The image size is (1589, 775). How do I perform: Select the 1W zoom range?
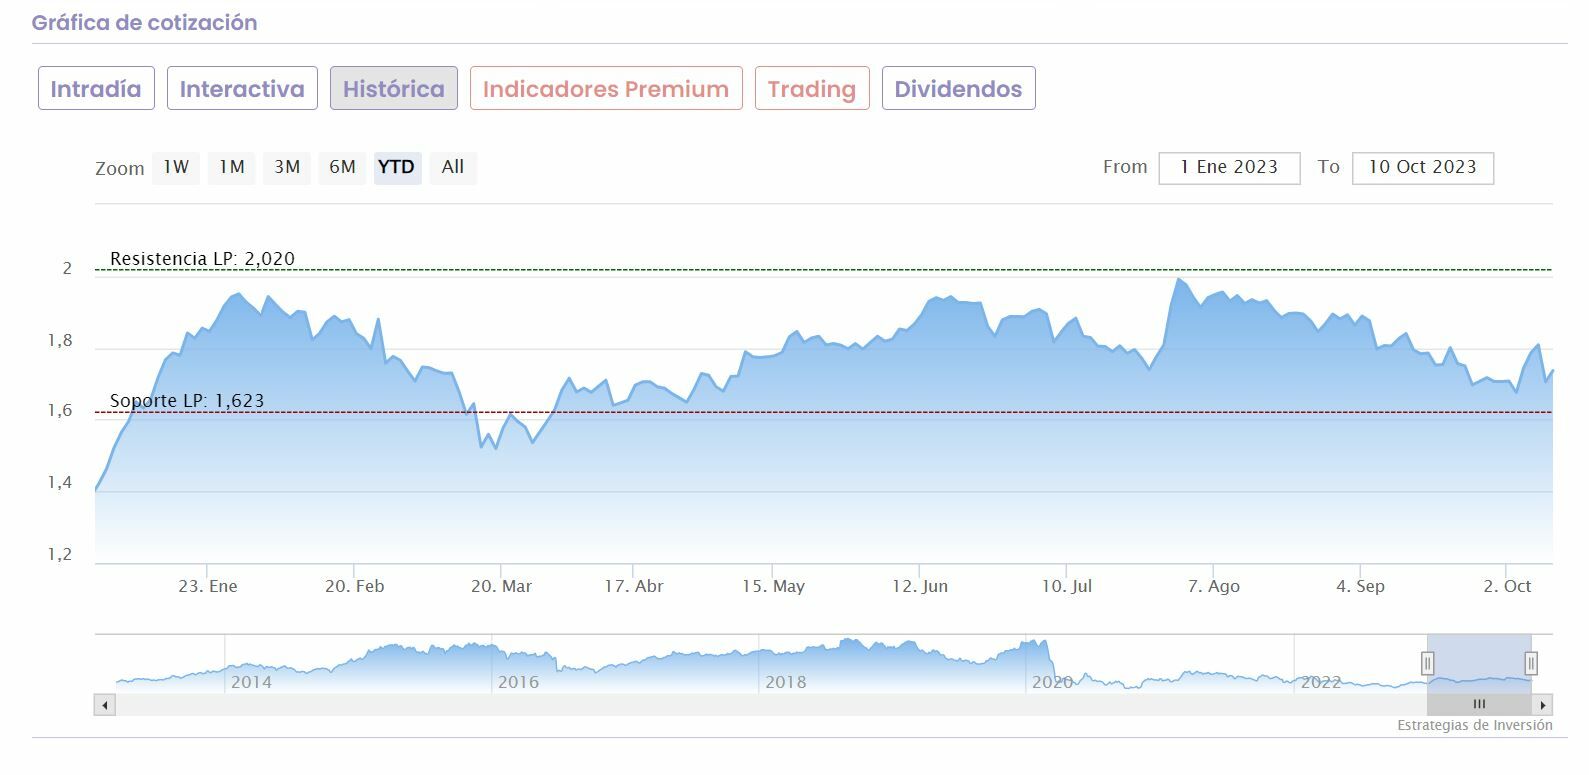coord(176,168)
